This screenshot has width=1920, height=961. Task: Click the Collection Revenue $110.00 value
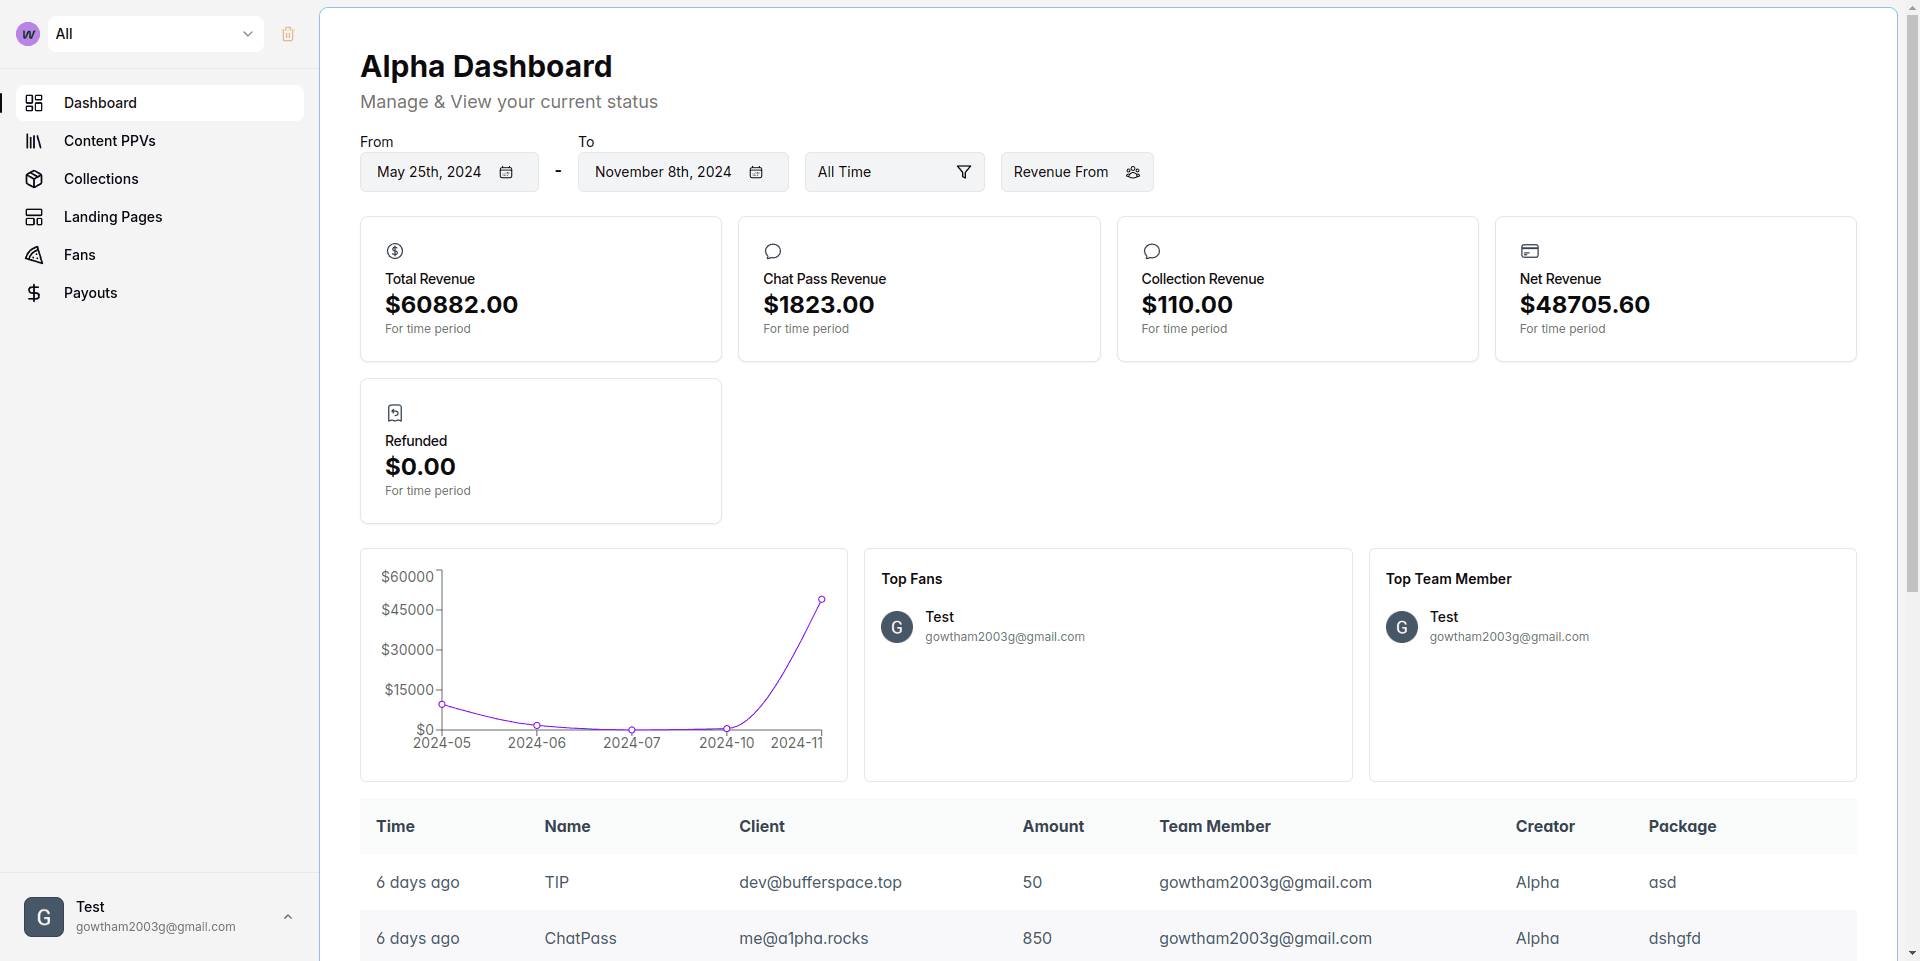[x=1187, y=305]
